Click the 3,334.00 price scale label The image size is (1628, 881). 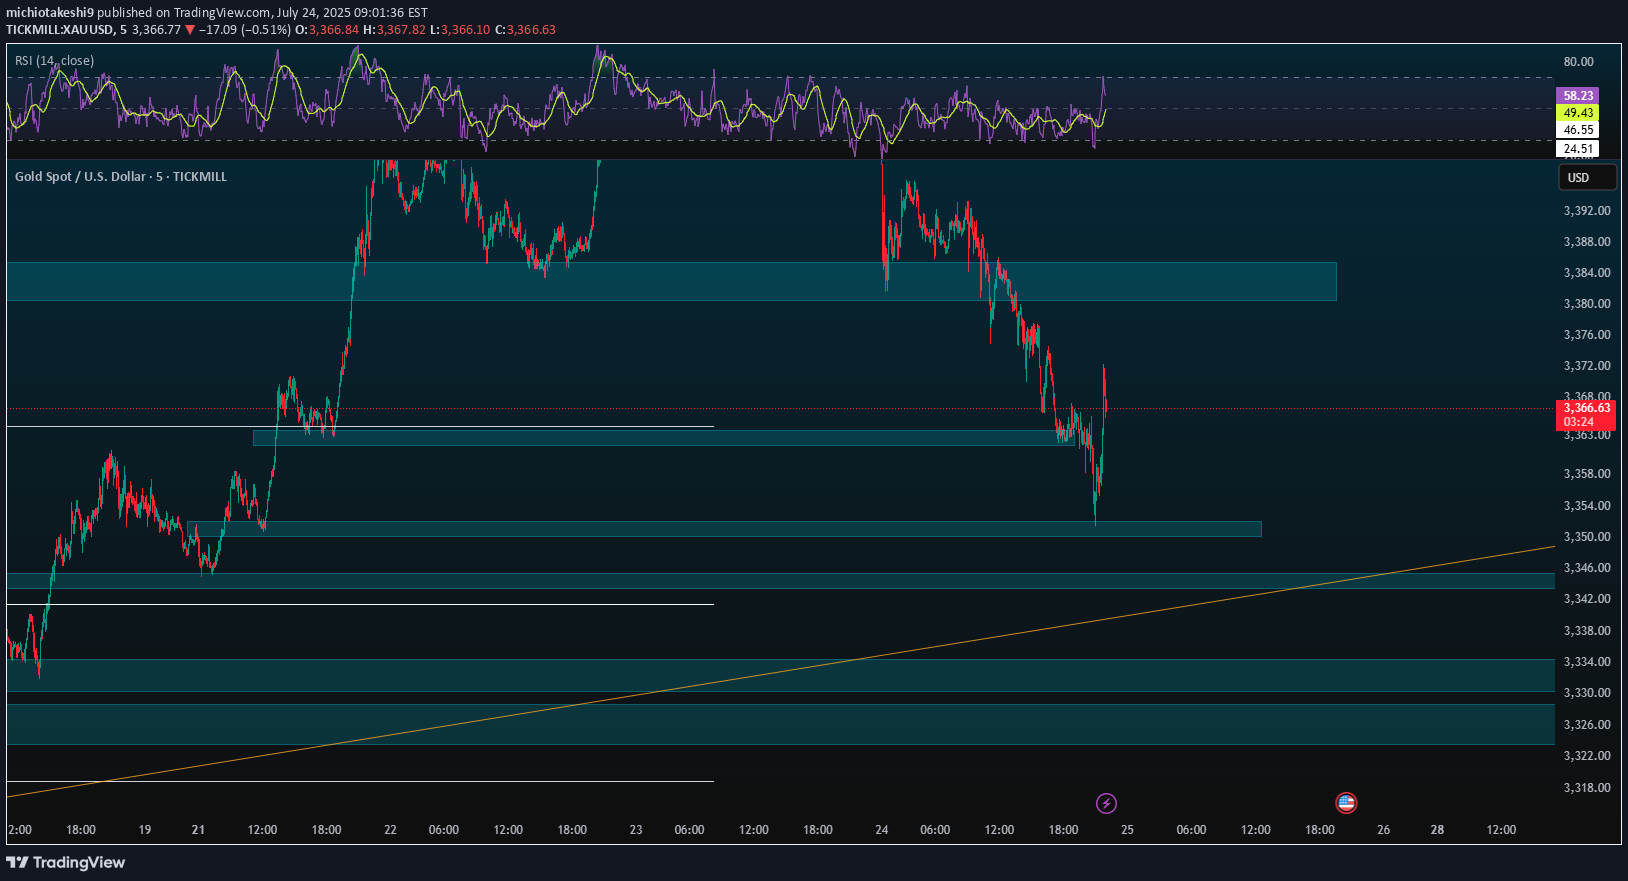1587,662
